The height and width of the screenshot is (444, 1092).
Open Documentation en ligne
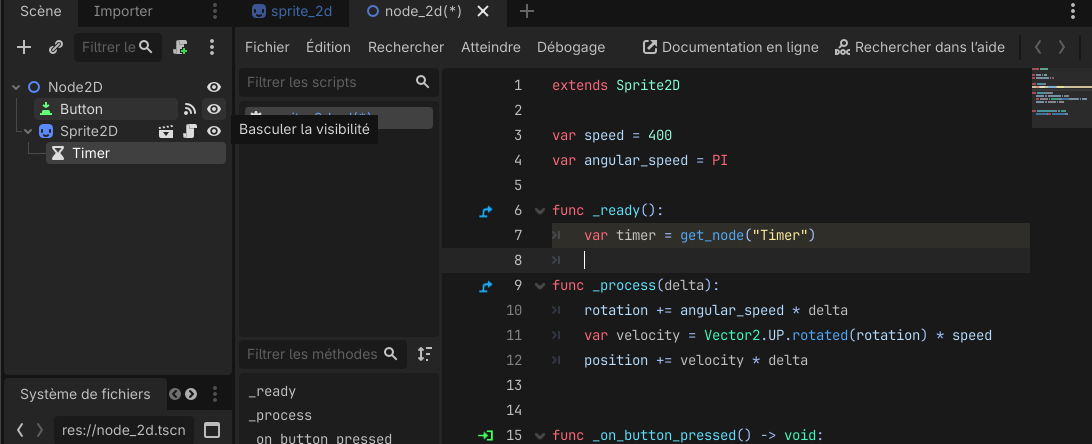click(730, 47)
